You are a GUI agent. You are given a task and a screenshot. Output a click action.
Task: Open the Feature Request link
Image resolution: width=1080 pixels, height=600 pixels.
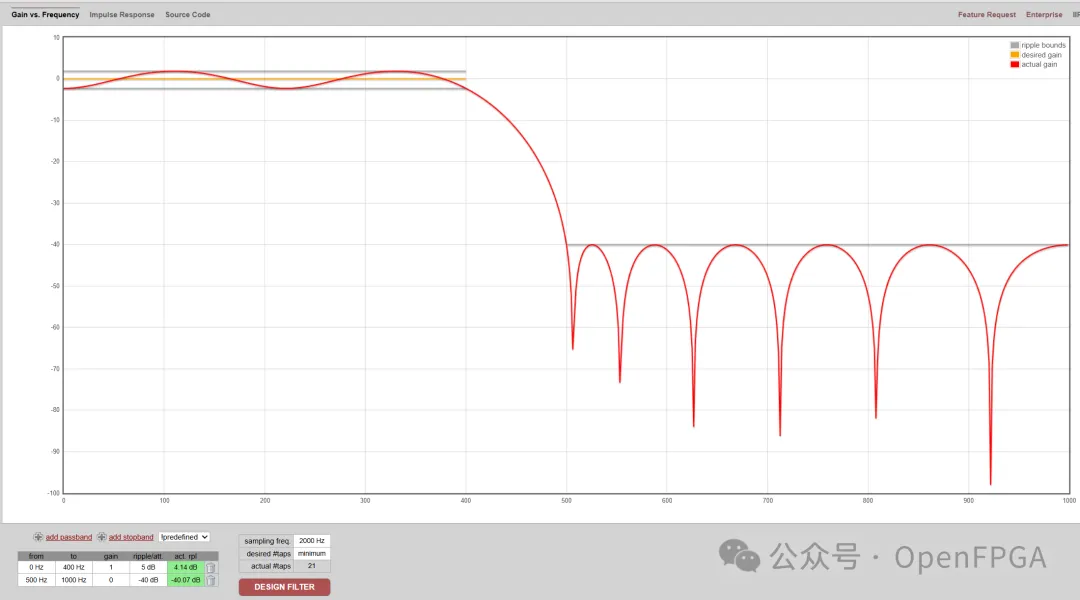[986, 15]
